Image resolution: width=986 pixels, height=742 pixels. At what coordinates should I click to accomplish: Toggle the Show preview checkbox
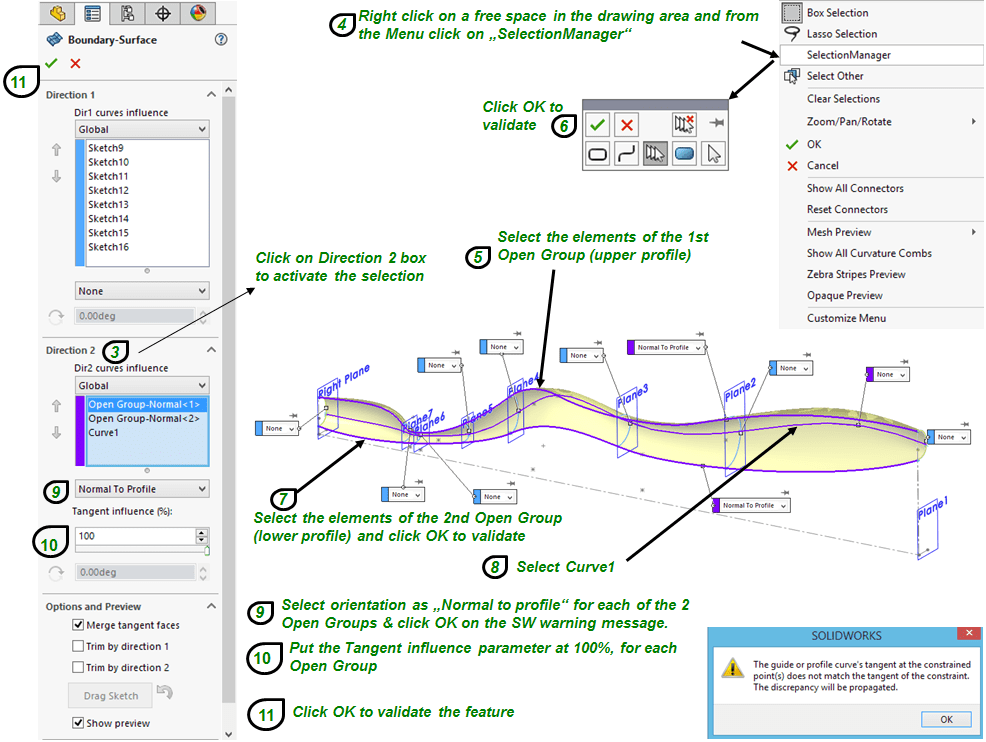pos(79,723)
